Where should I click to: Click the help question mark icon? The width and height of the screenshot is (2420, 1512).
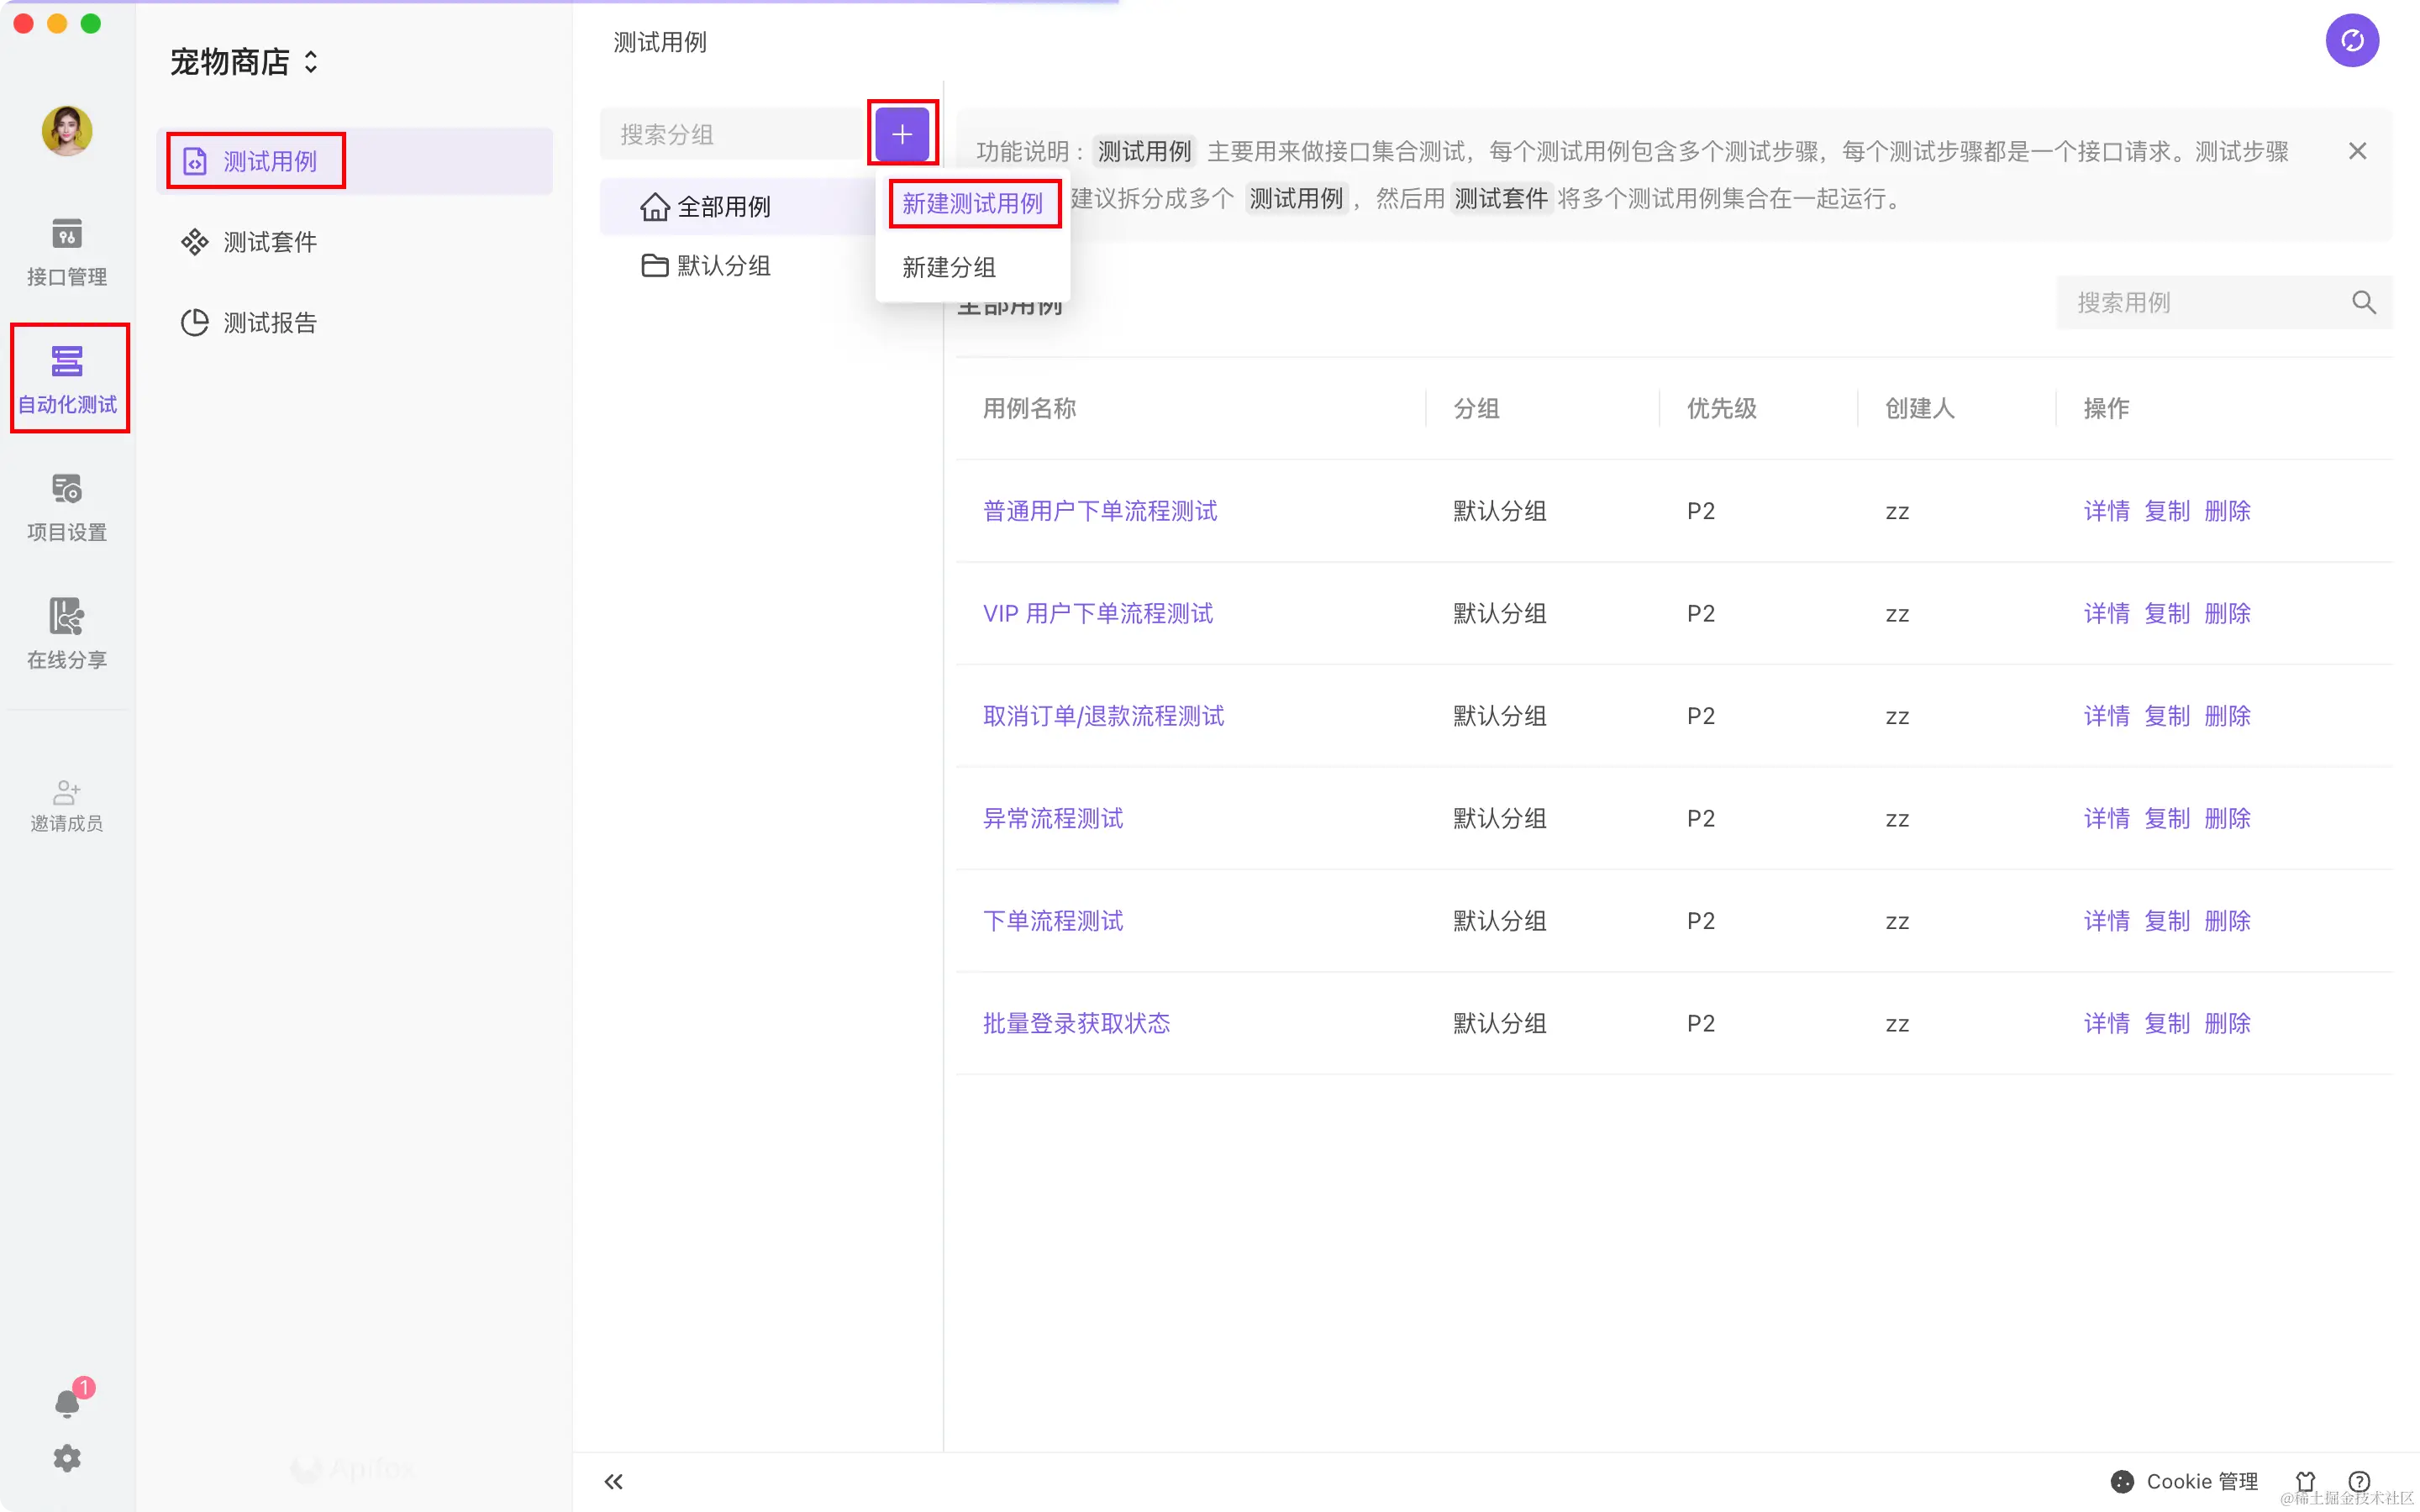2358,1481
